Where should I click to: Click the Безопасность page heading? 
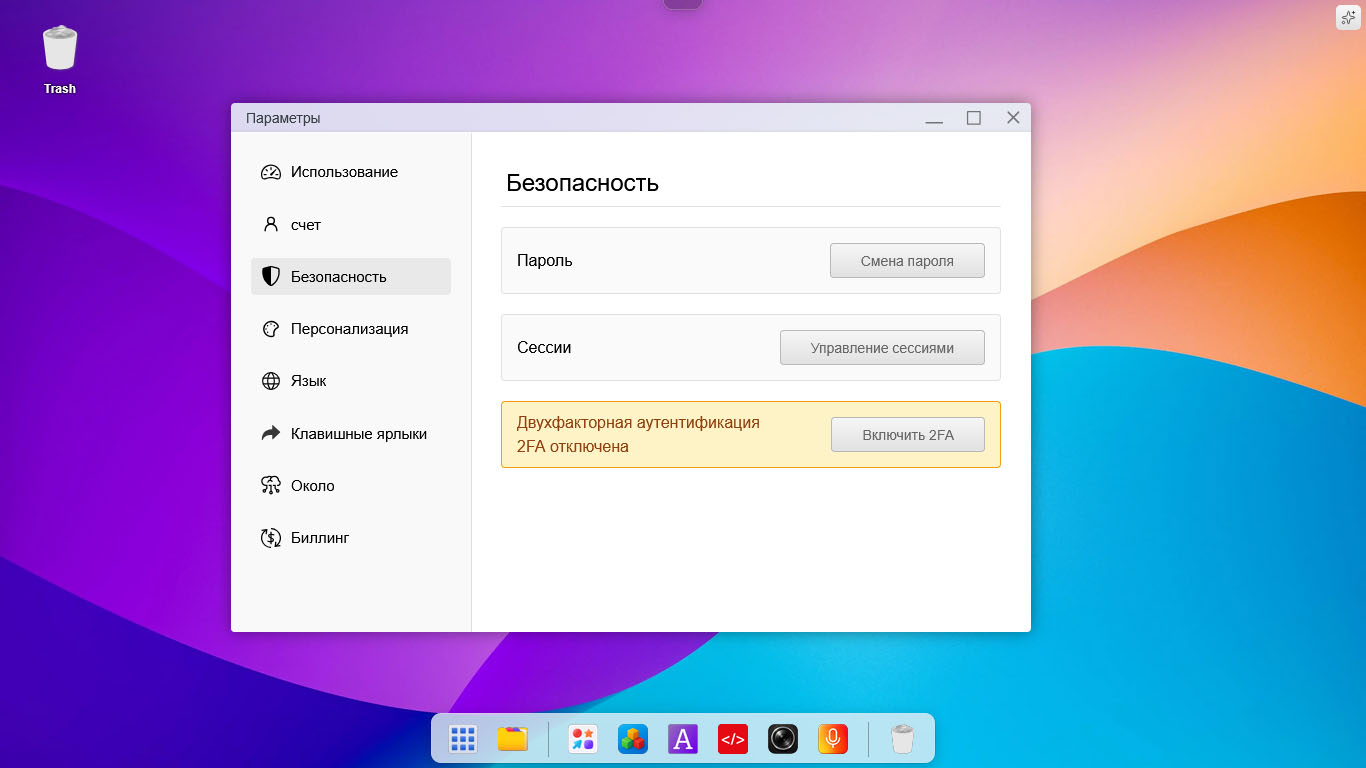[x=582, y=183]
